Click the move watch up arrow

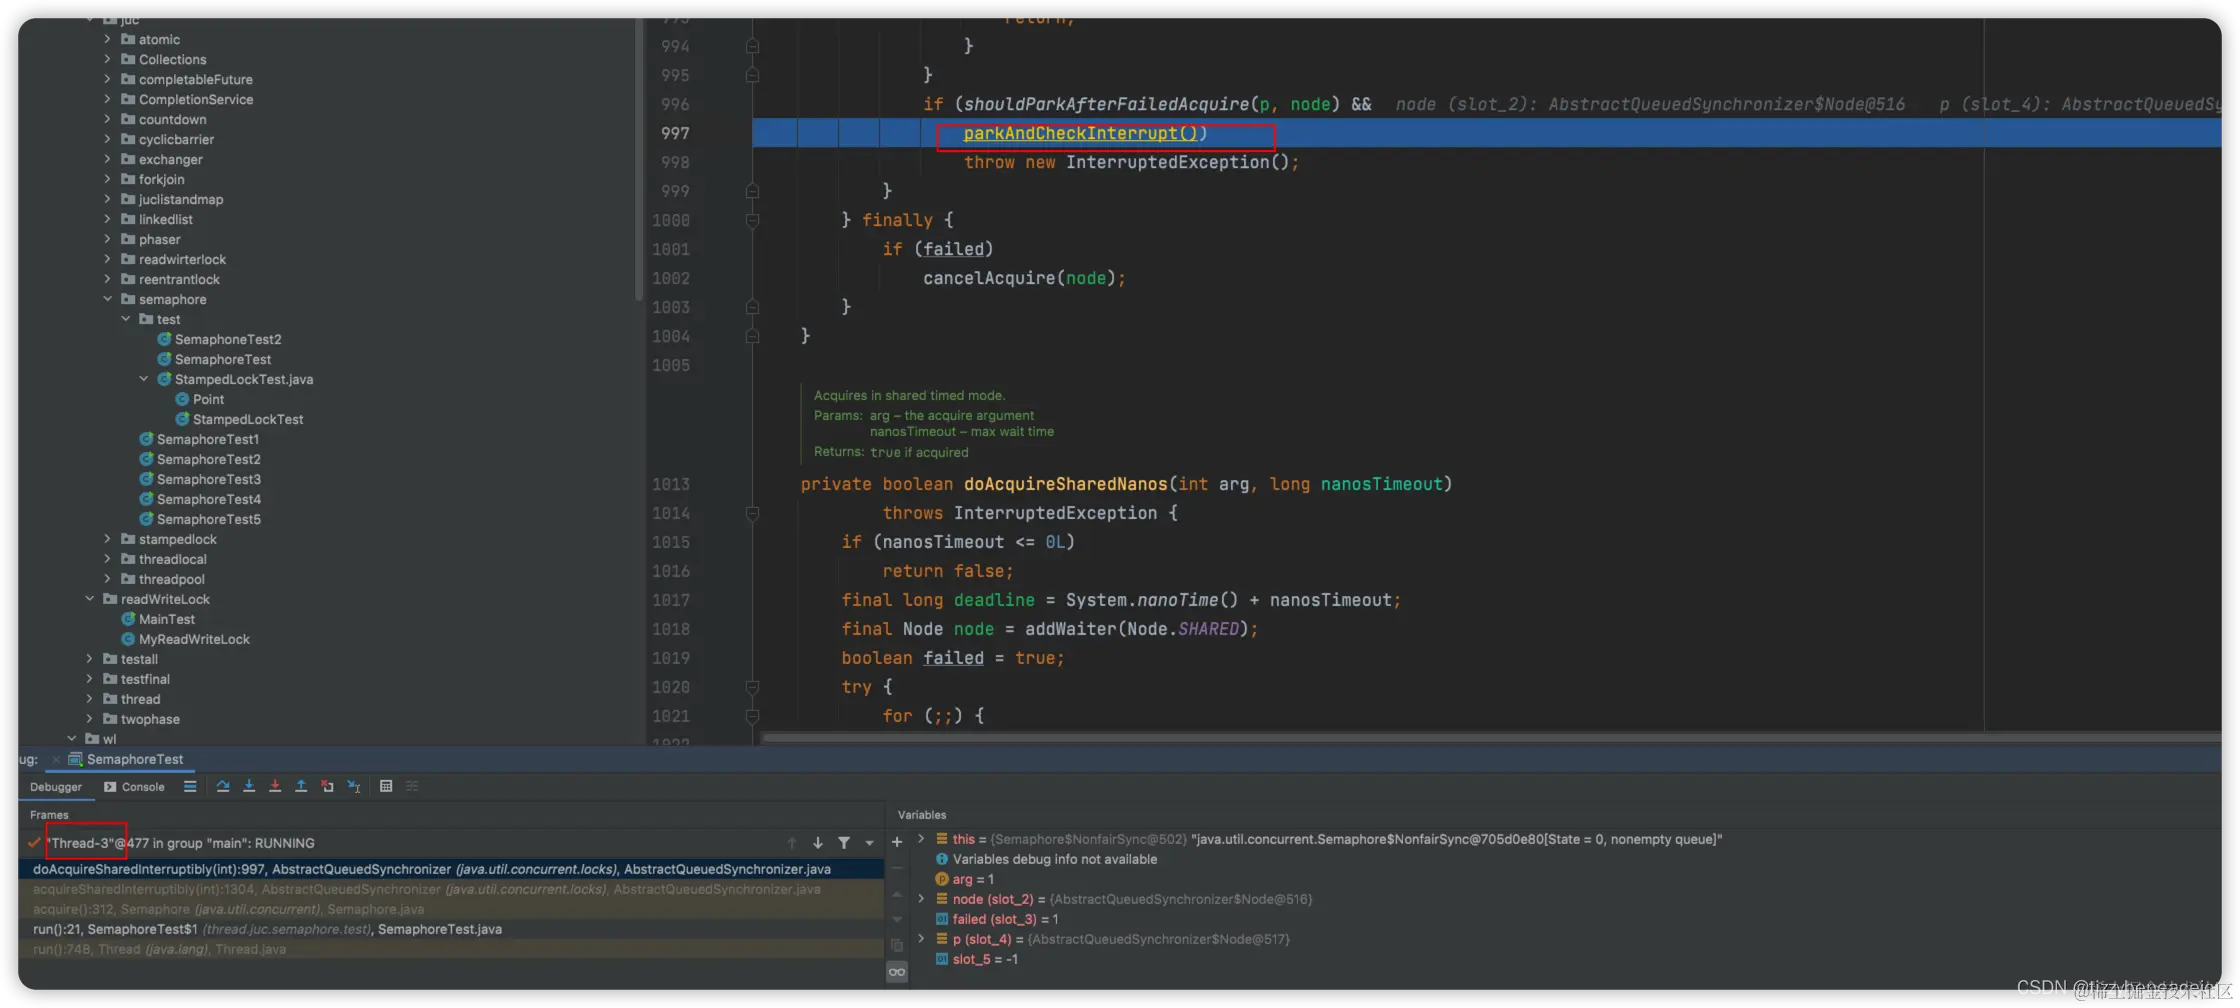coord(897,894)
